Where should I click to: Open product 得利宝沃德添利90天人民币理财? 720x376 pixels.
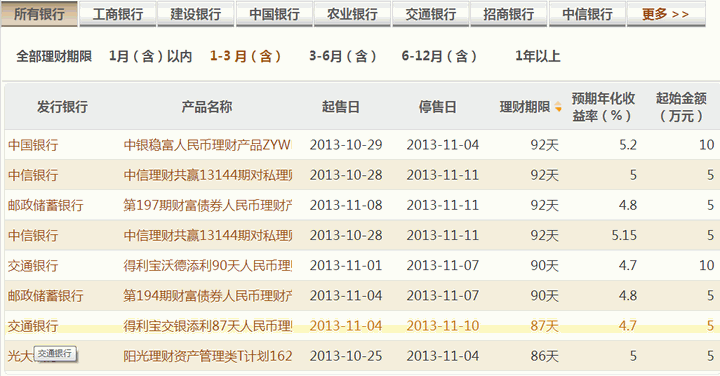(x=208, y=265)
